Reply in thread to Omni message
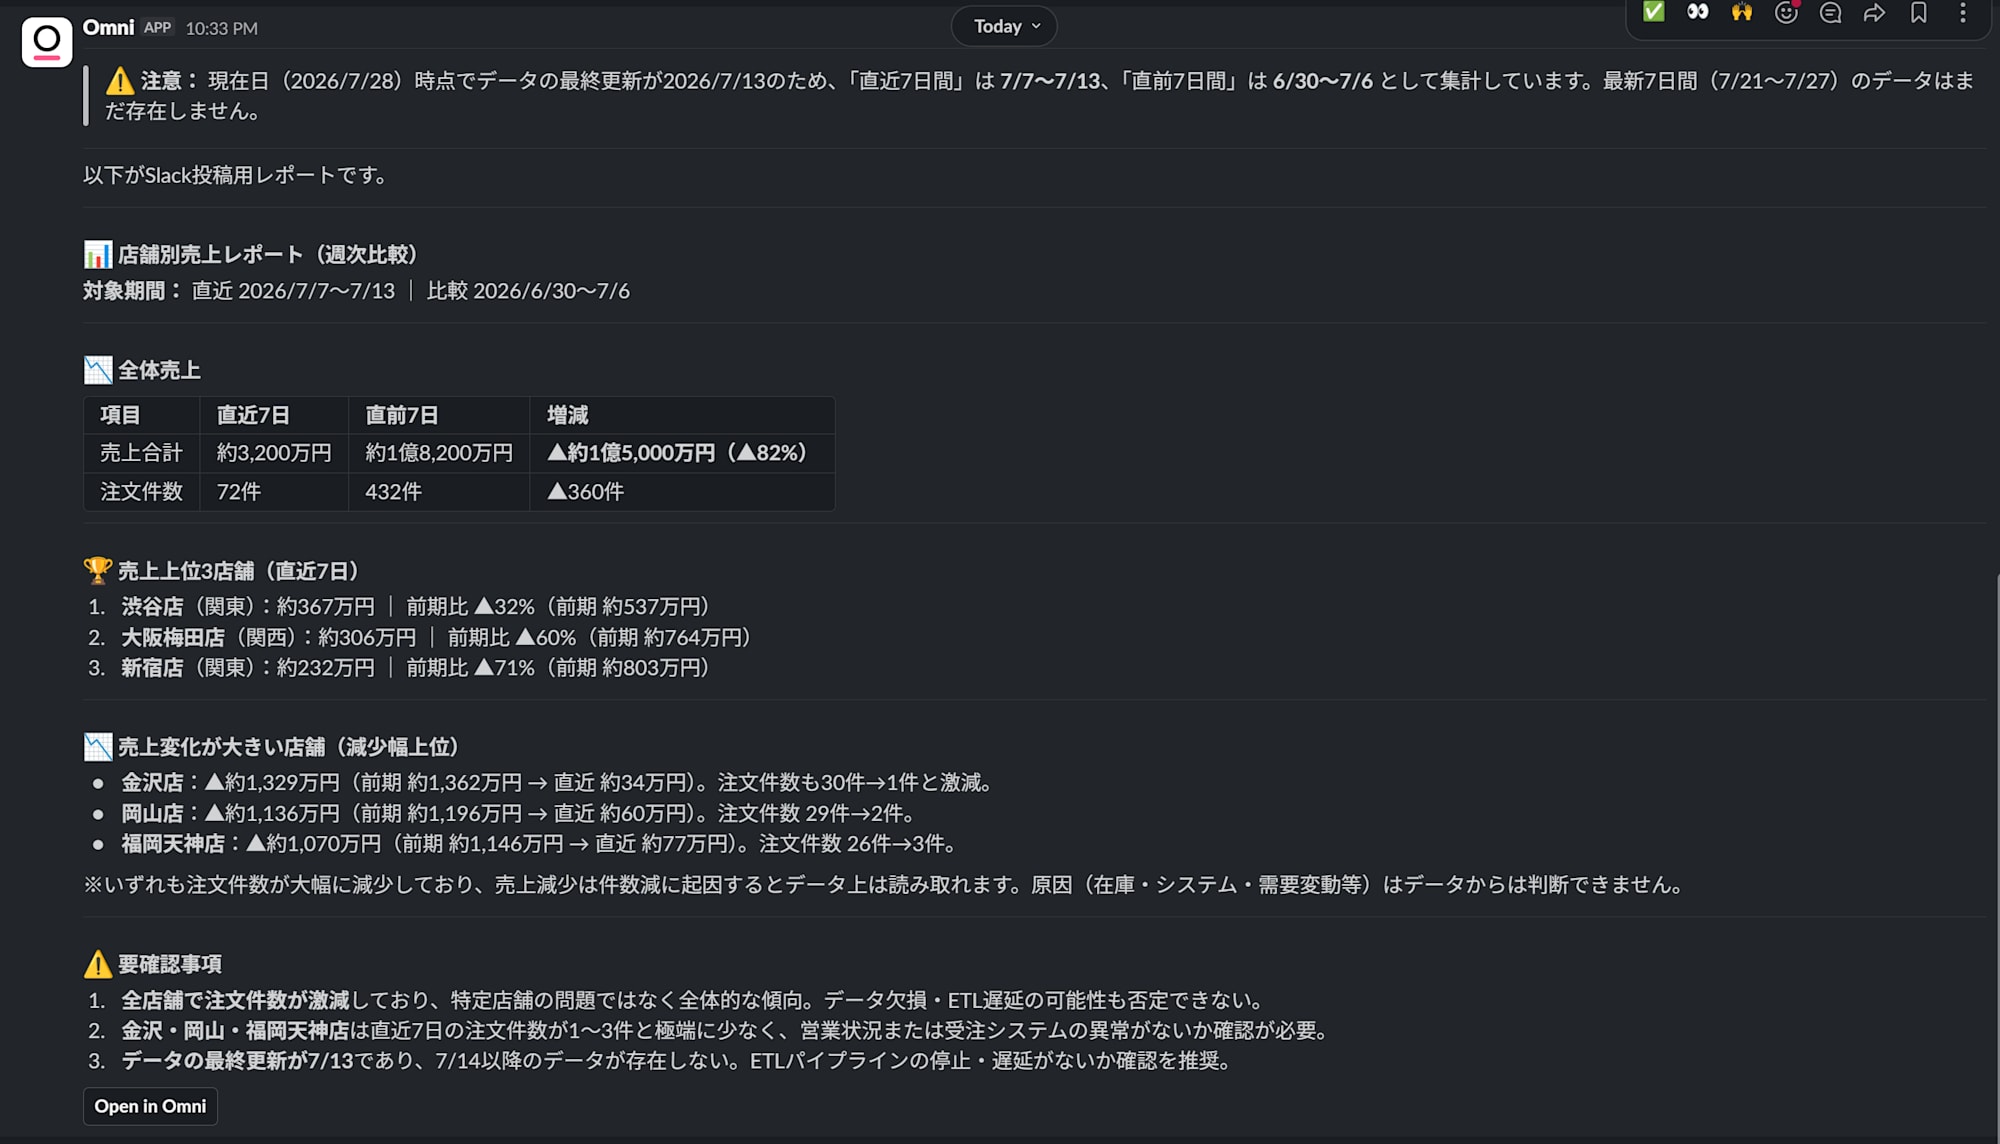The image size is (2000, 1144). 1830,12
